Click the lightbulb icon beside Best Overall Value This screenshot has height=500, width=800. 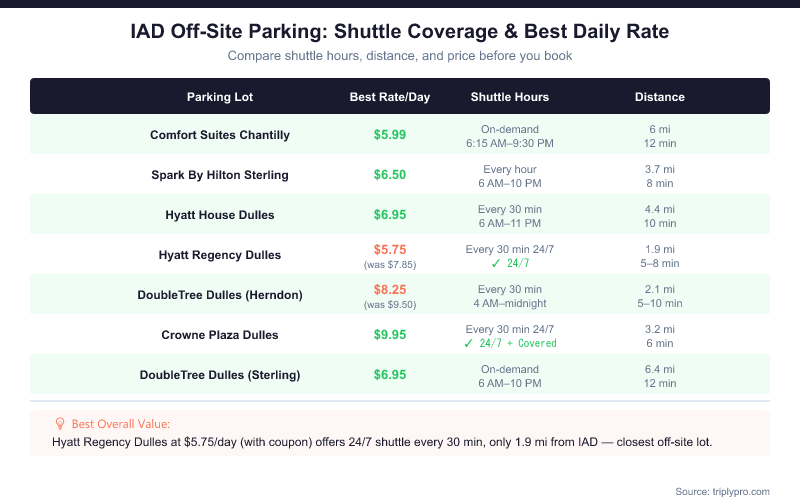[x=60, y=424]
